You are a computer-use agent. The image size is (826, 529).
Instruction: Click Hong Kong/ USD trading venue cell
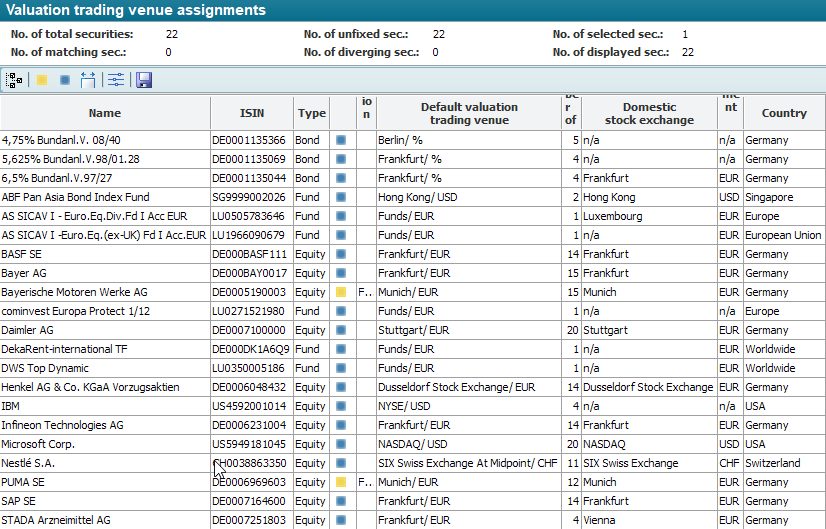(417, 197)
